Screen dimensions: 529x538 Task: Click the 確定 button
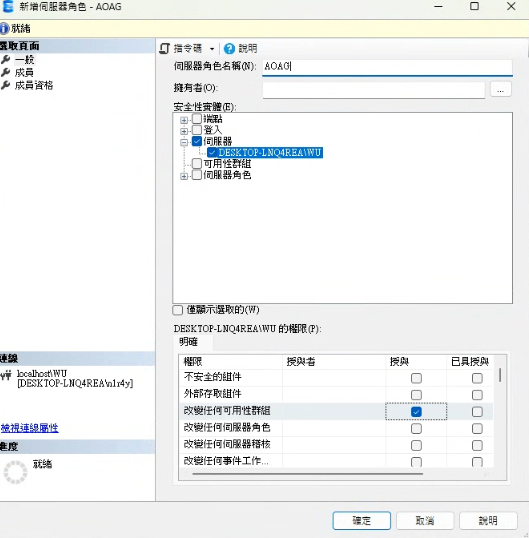click(x=362, y=520)
